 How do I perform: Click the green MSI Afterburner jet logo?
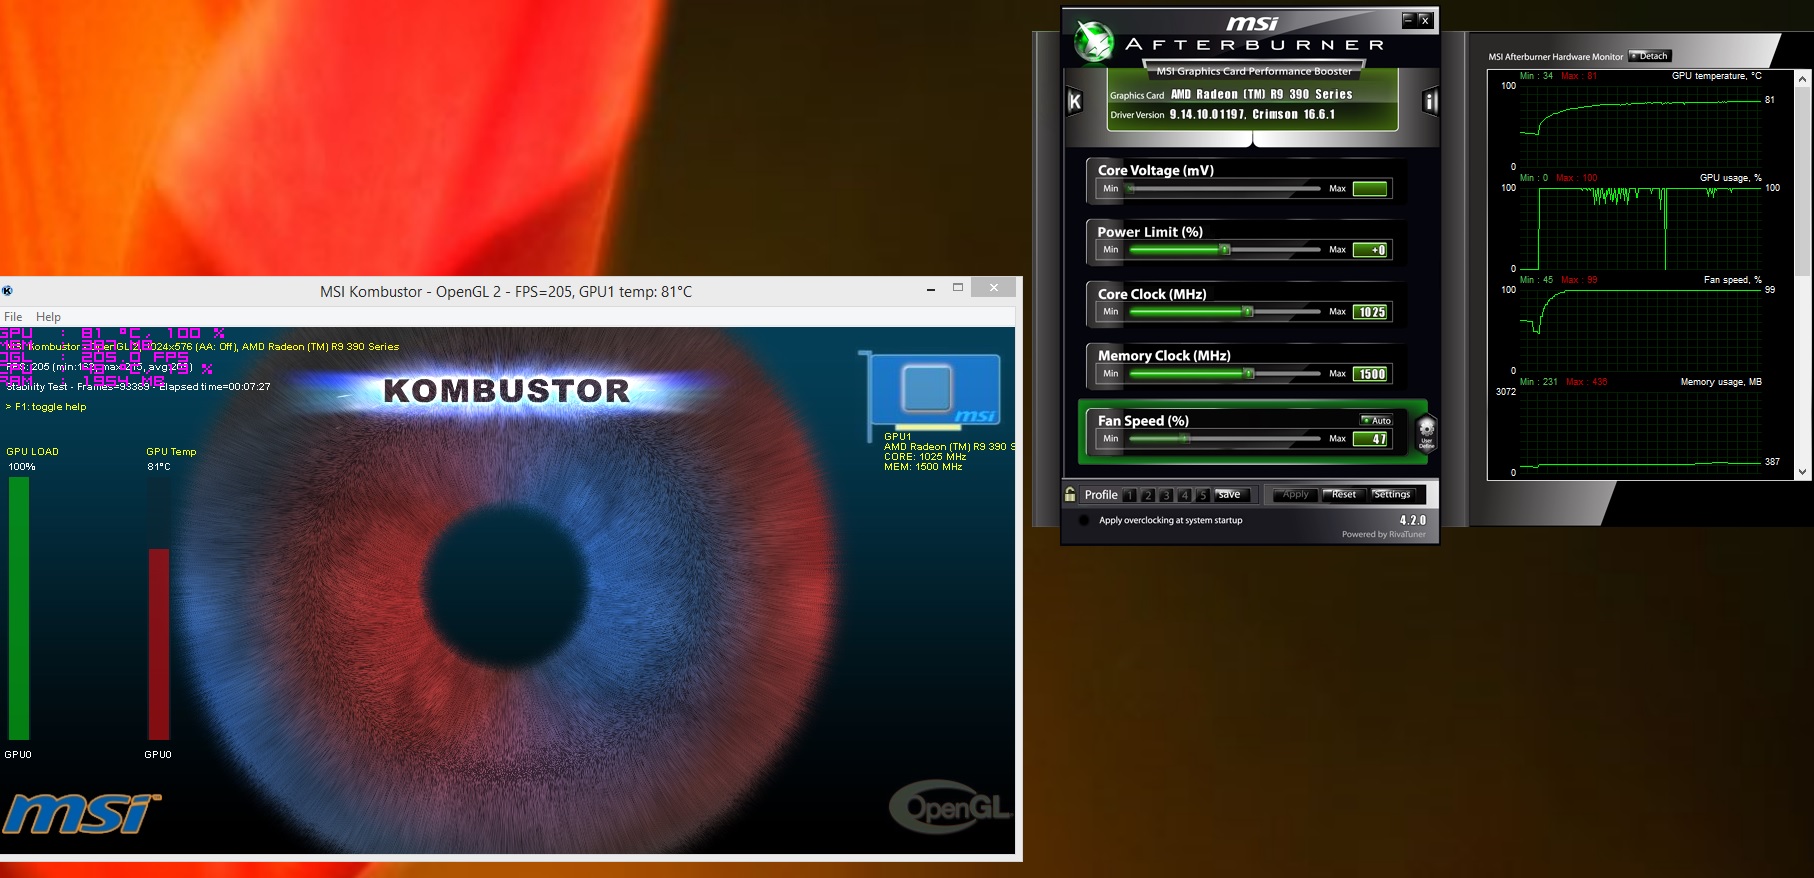click(x=1094, y=42)
